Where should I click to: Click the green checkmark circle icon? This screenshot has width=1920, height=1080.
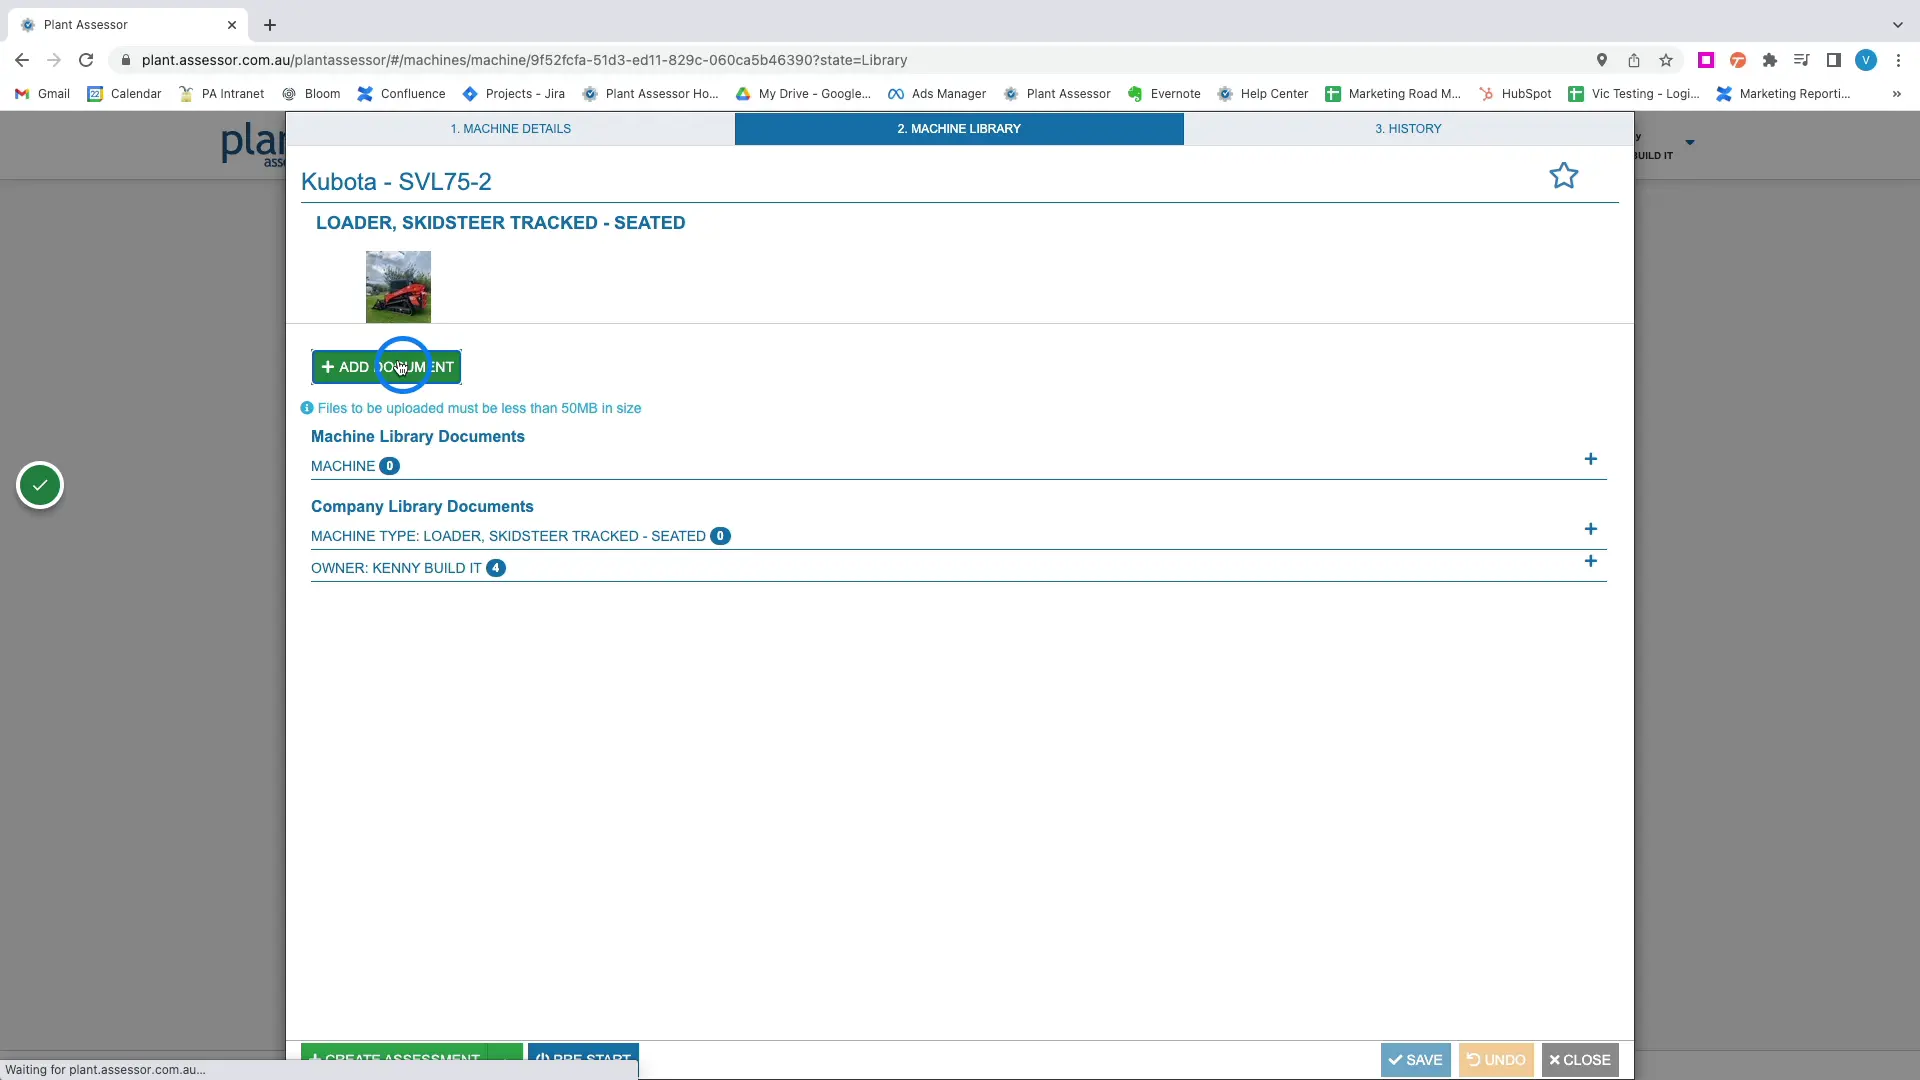click(x=40, y=485)
